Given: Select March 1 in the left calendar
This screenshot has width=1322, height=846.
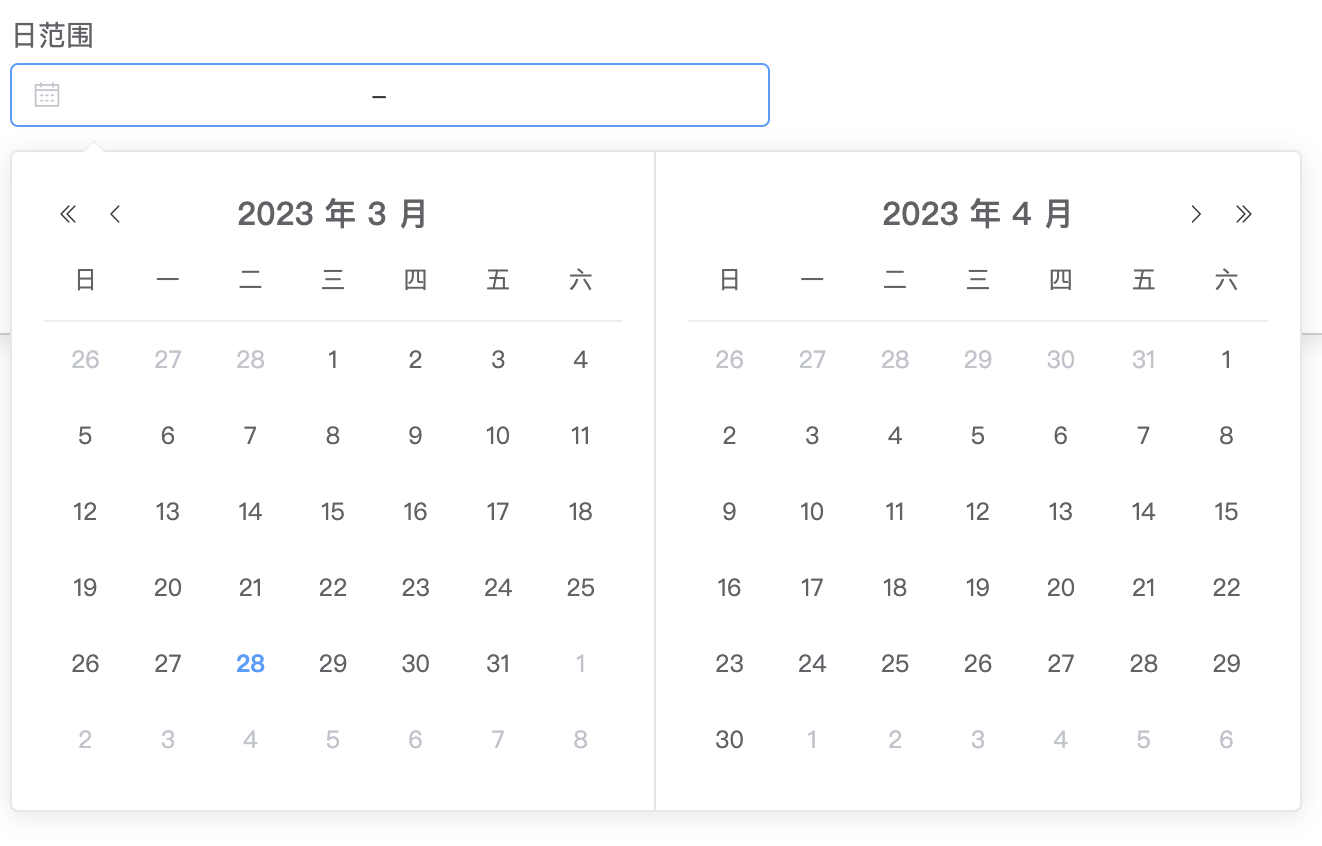Looking at the screenshot, I should 333,360.
